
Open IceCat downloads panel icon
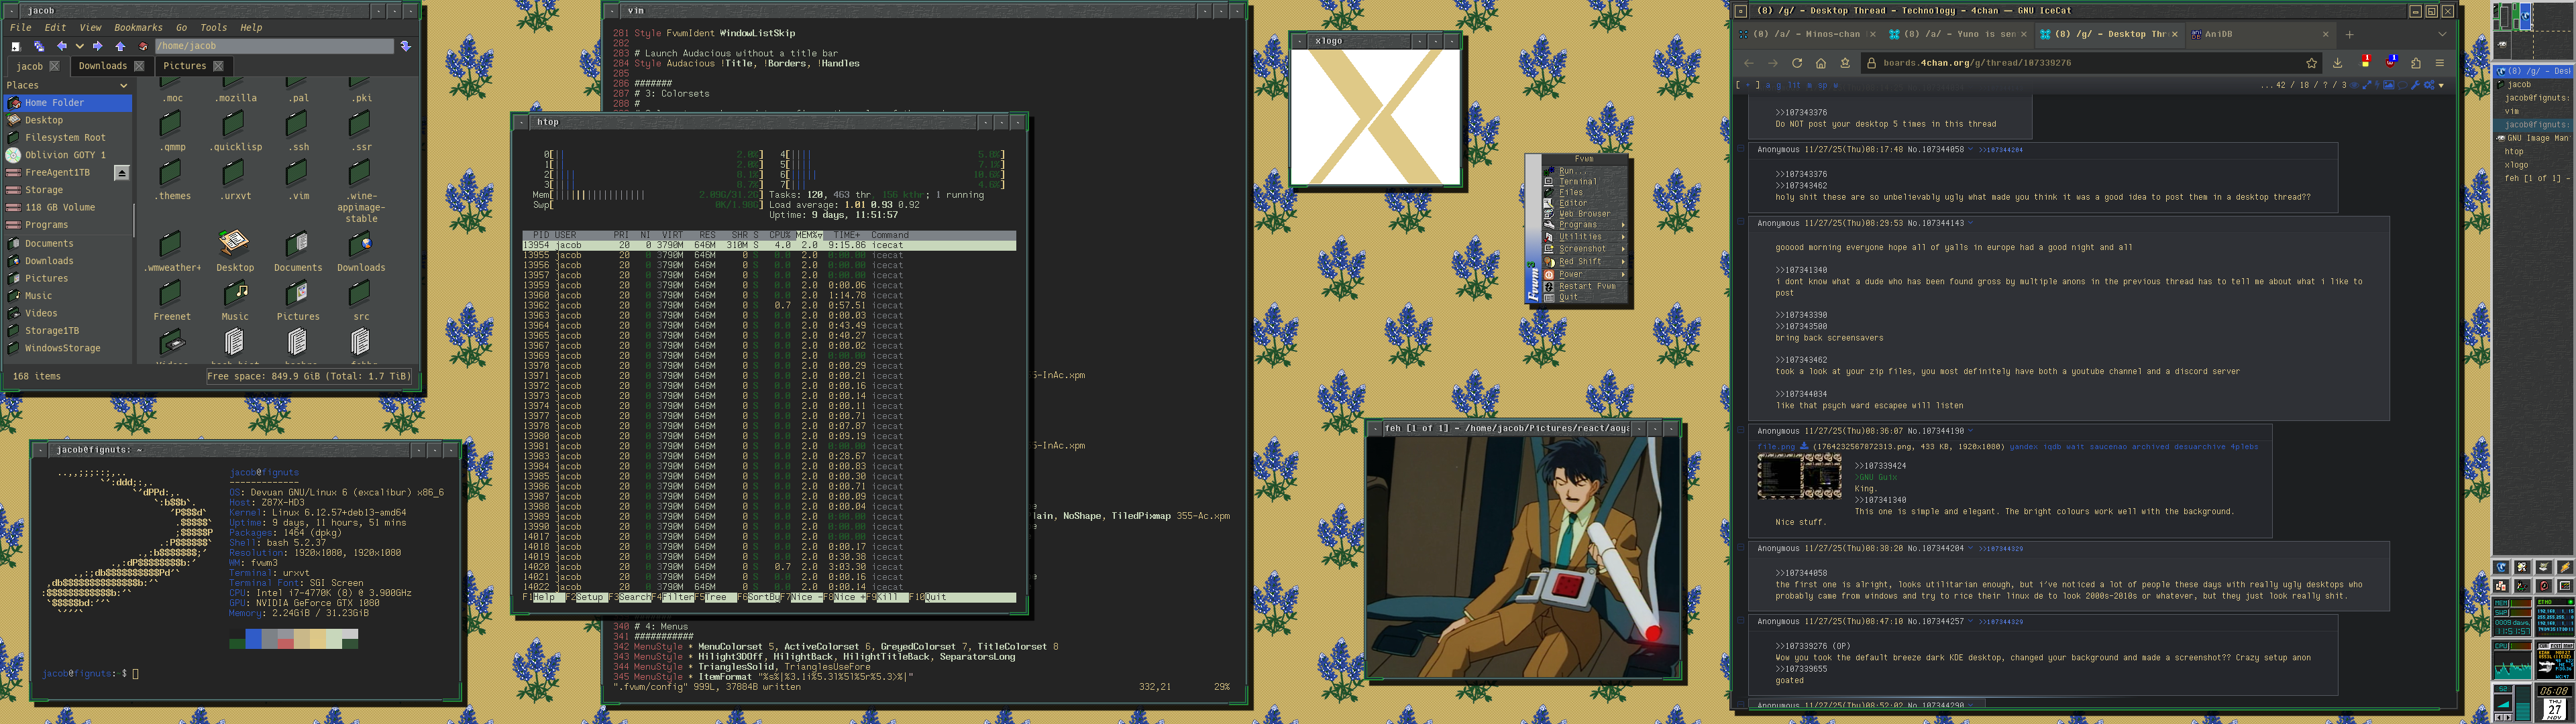pos(2337,63)
